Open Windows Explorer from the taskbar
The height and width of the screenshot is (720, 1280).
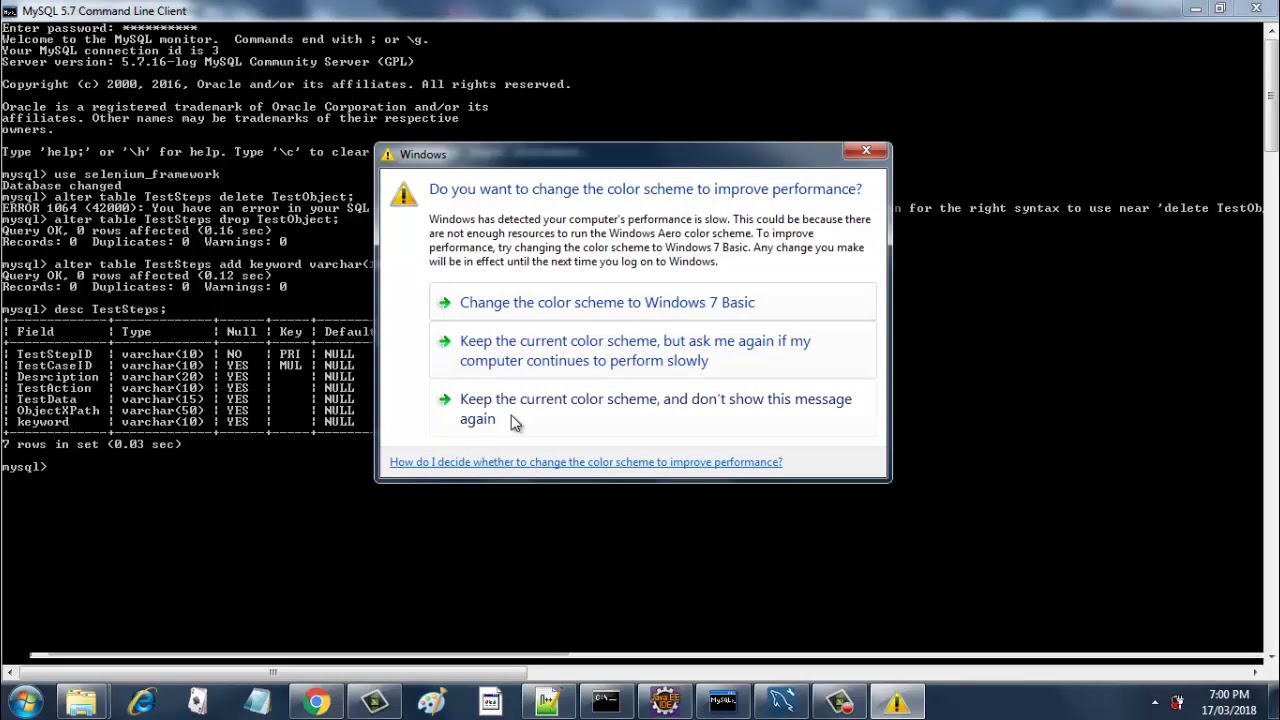click(81, 702)
